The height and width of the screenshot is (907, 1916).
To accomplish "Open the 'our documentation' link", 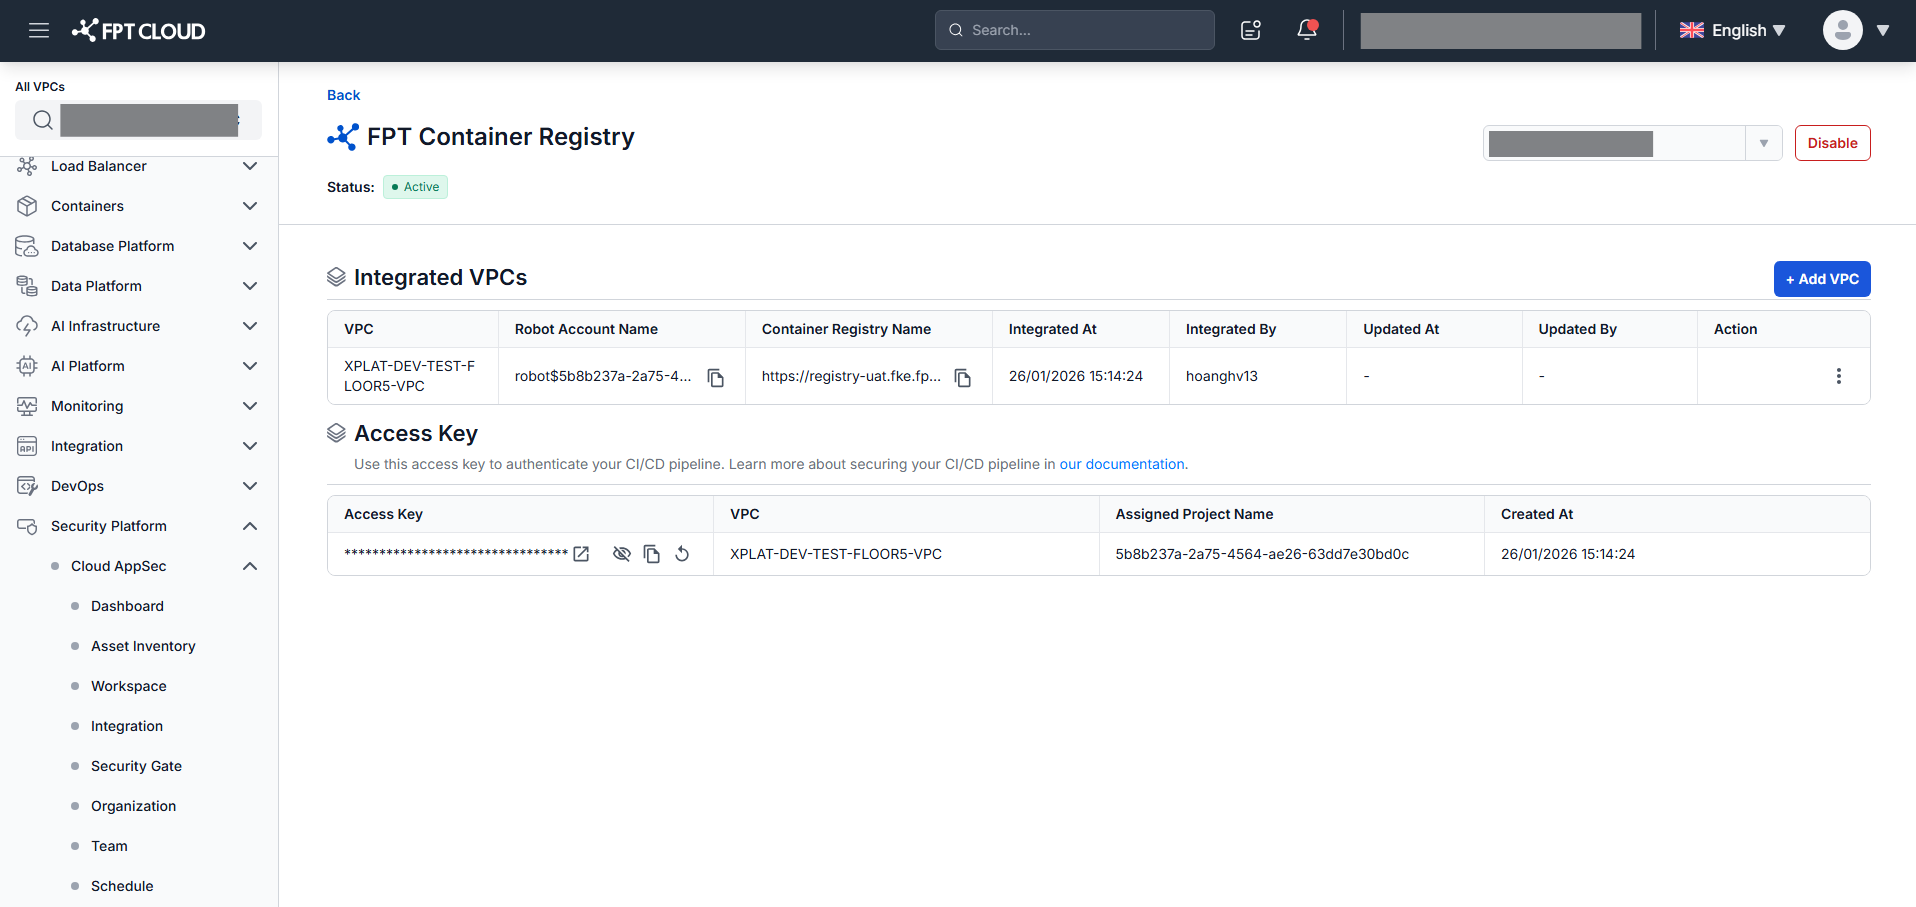I will (x=1122, y=464).
